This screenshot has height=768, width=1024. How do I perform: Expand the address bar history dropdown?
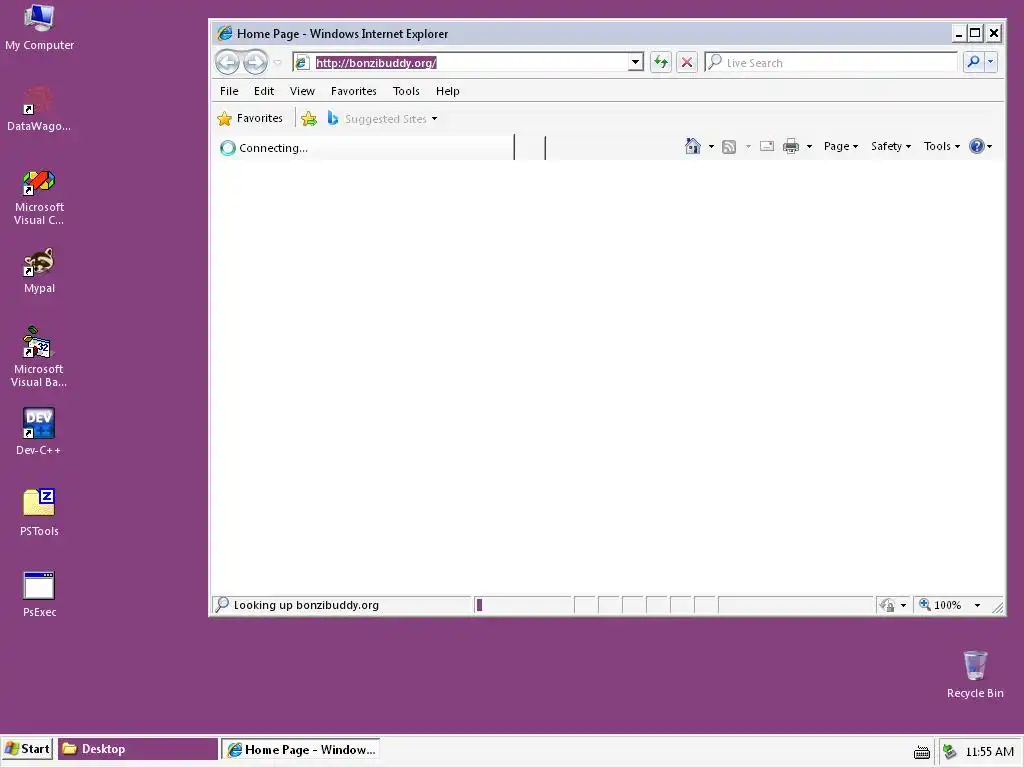[x=635, y=63]
